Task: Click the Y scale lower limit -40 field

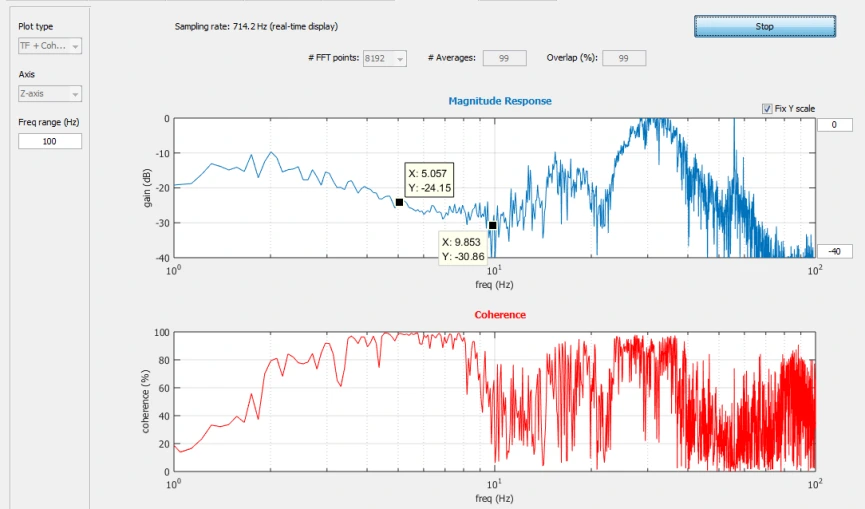Action: point(834,251)
